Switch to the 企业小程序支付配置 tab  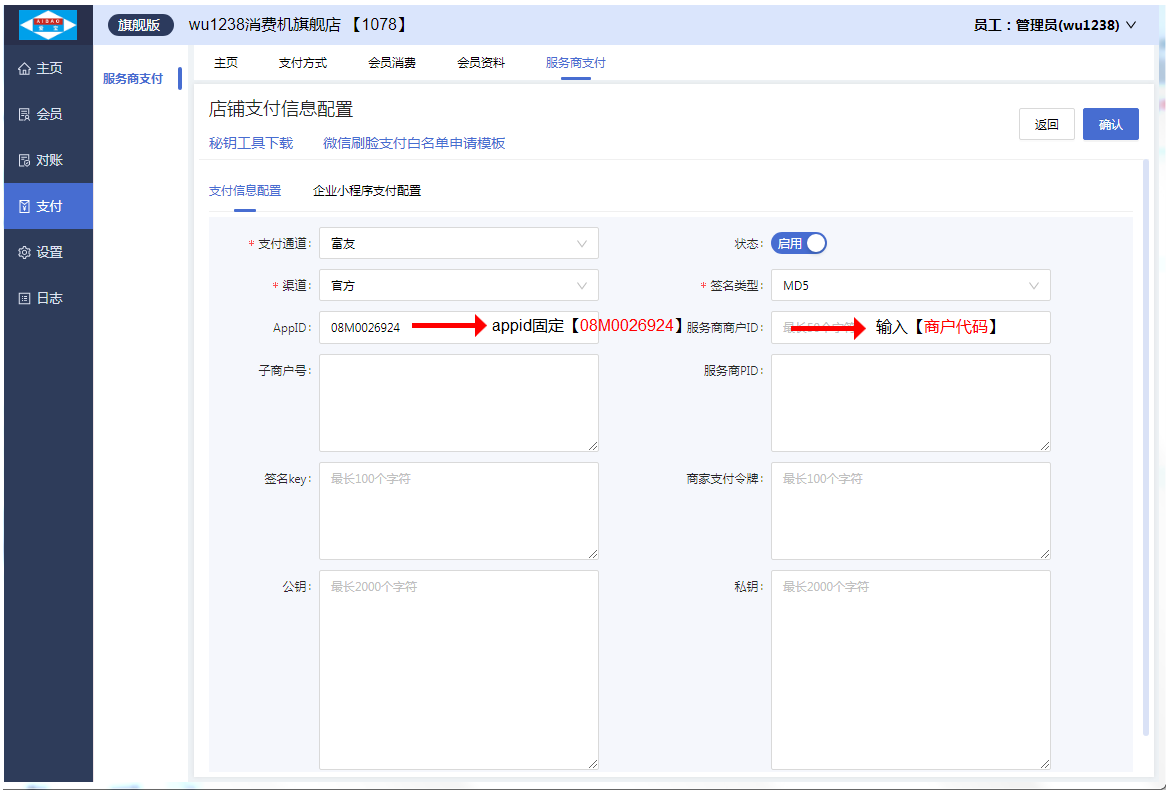(367, 190)
